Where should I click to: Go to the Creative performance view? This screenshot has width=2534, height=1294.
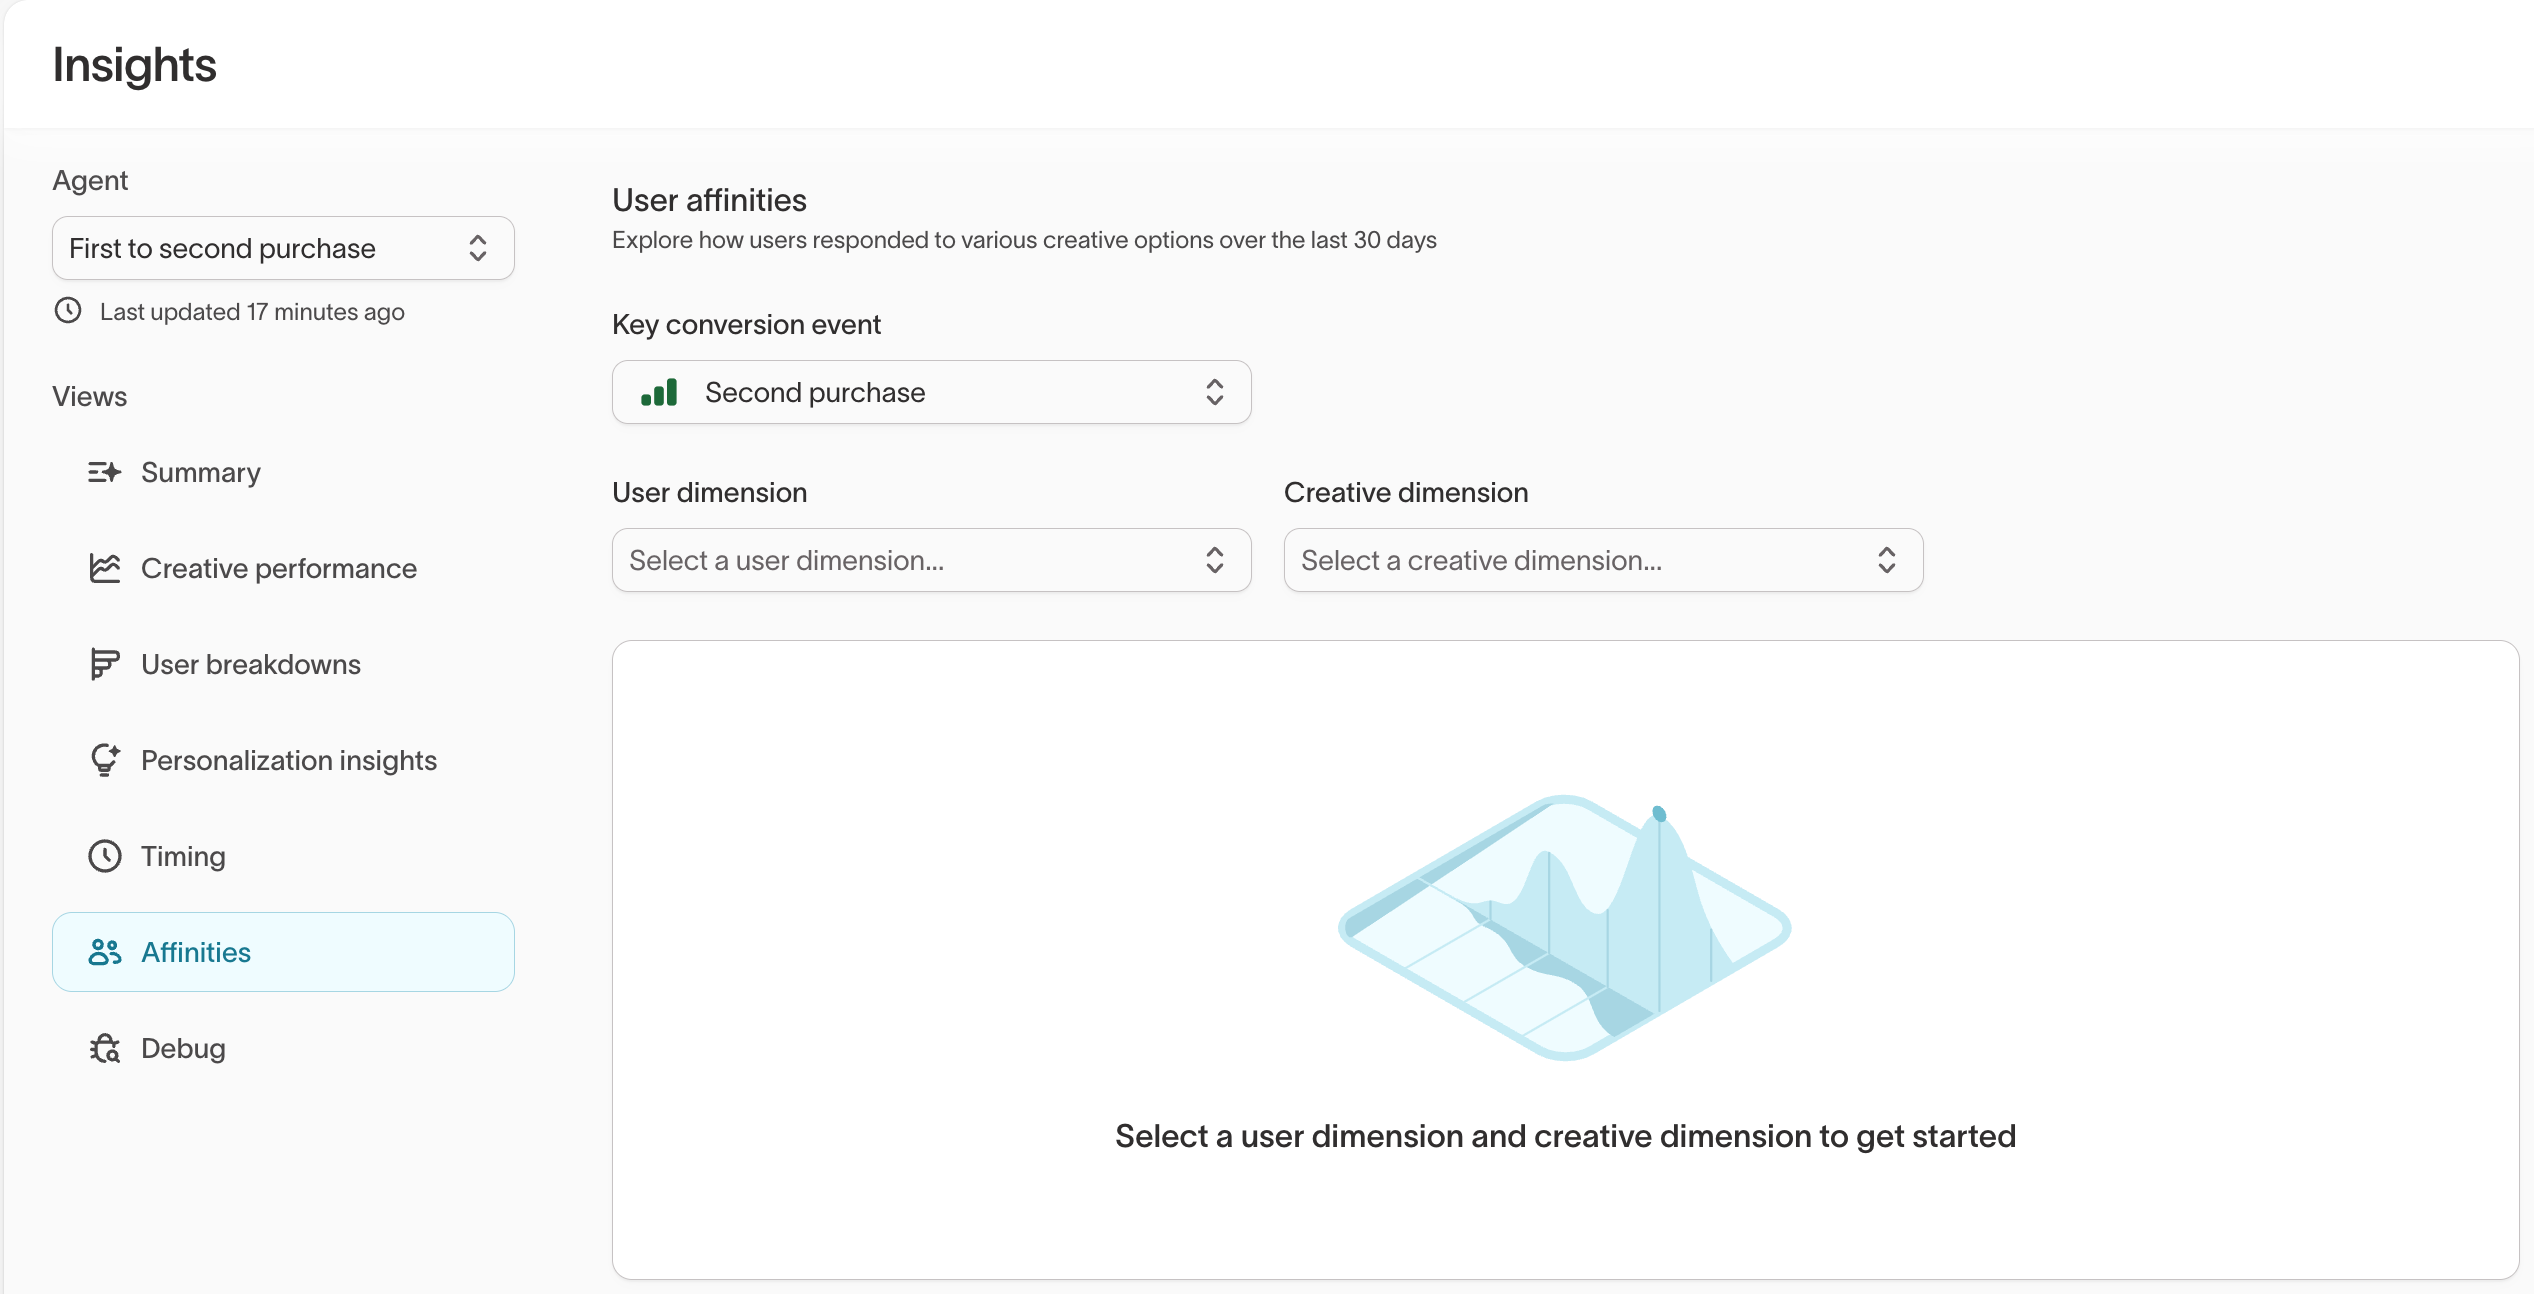[279, 568]
